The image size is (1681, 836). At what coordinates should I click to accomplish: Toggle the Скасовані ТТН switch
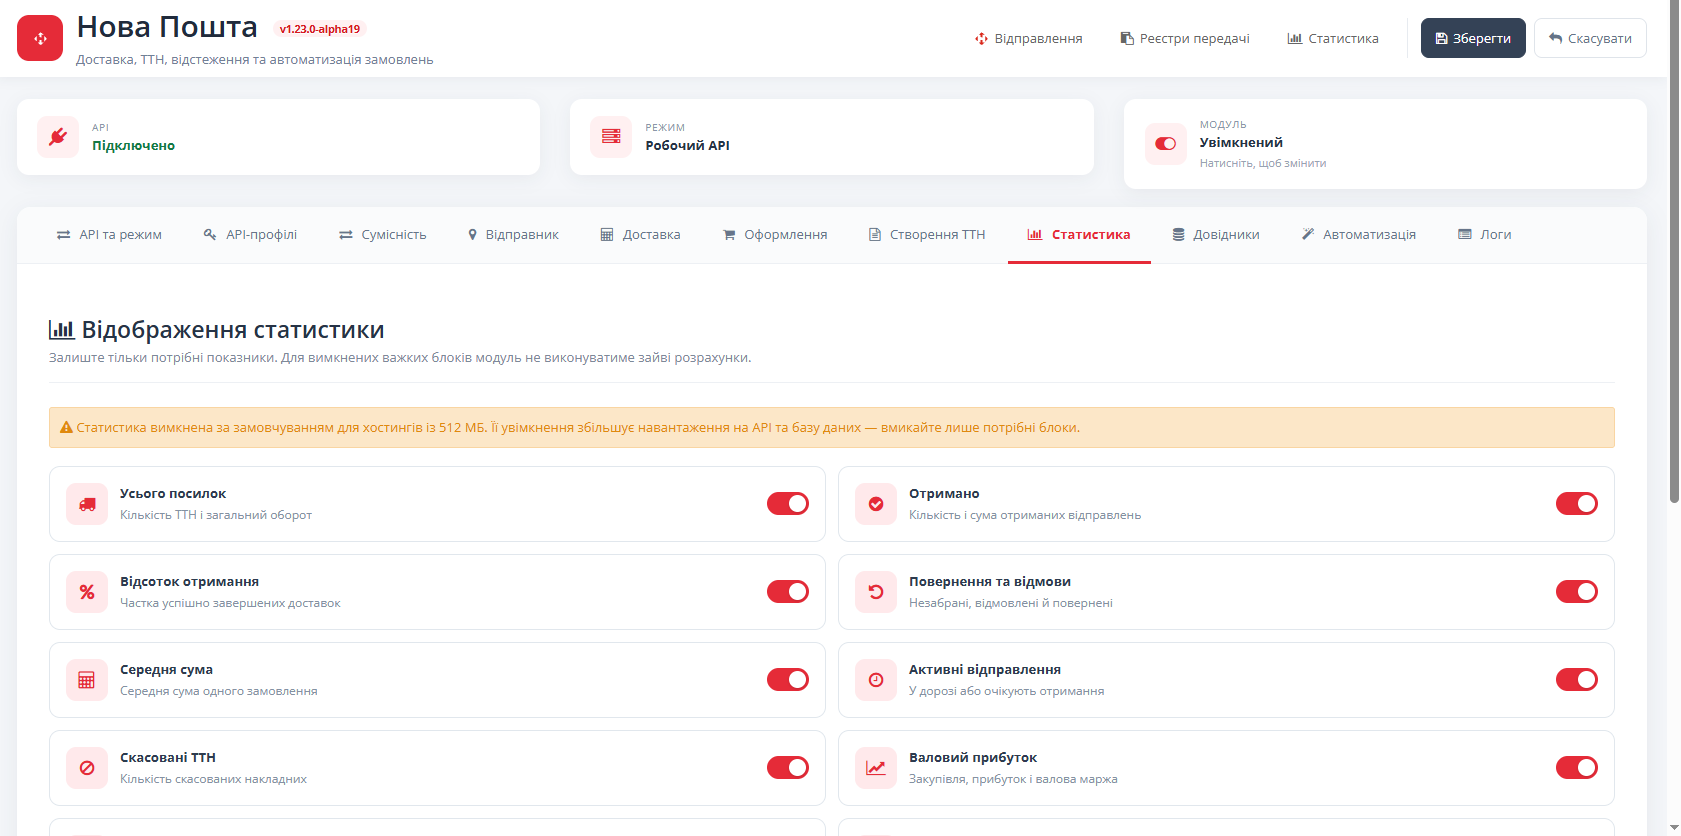coord(788,768)
